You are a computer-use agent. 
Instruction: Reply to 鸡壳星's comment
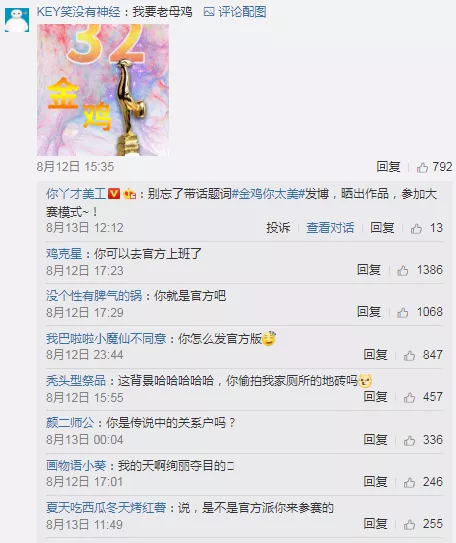click(x=369, y=270)
